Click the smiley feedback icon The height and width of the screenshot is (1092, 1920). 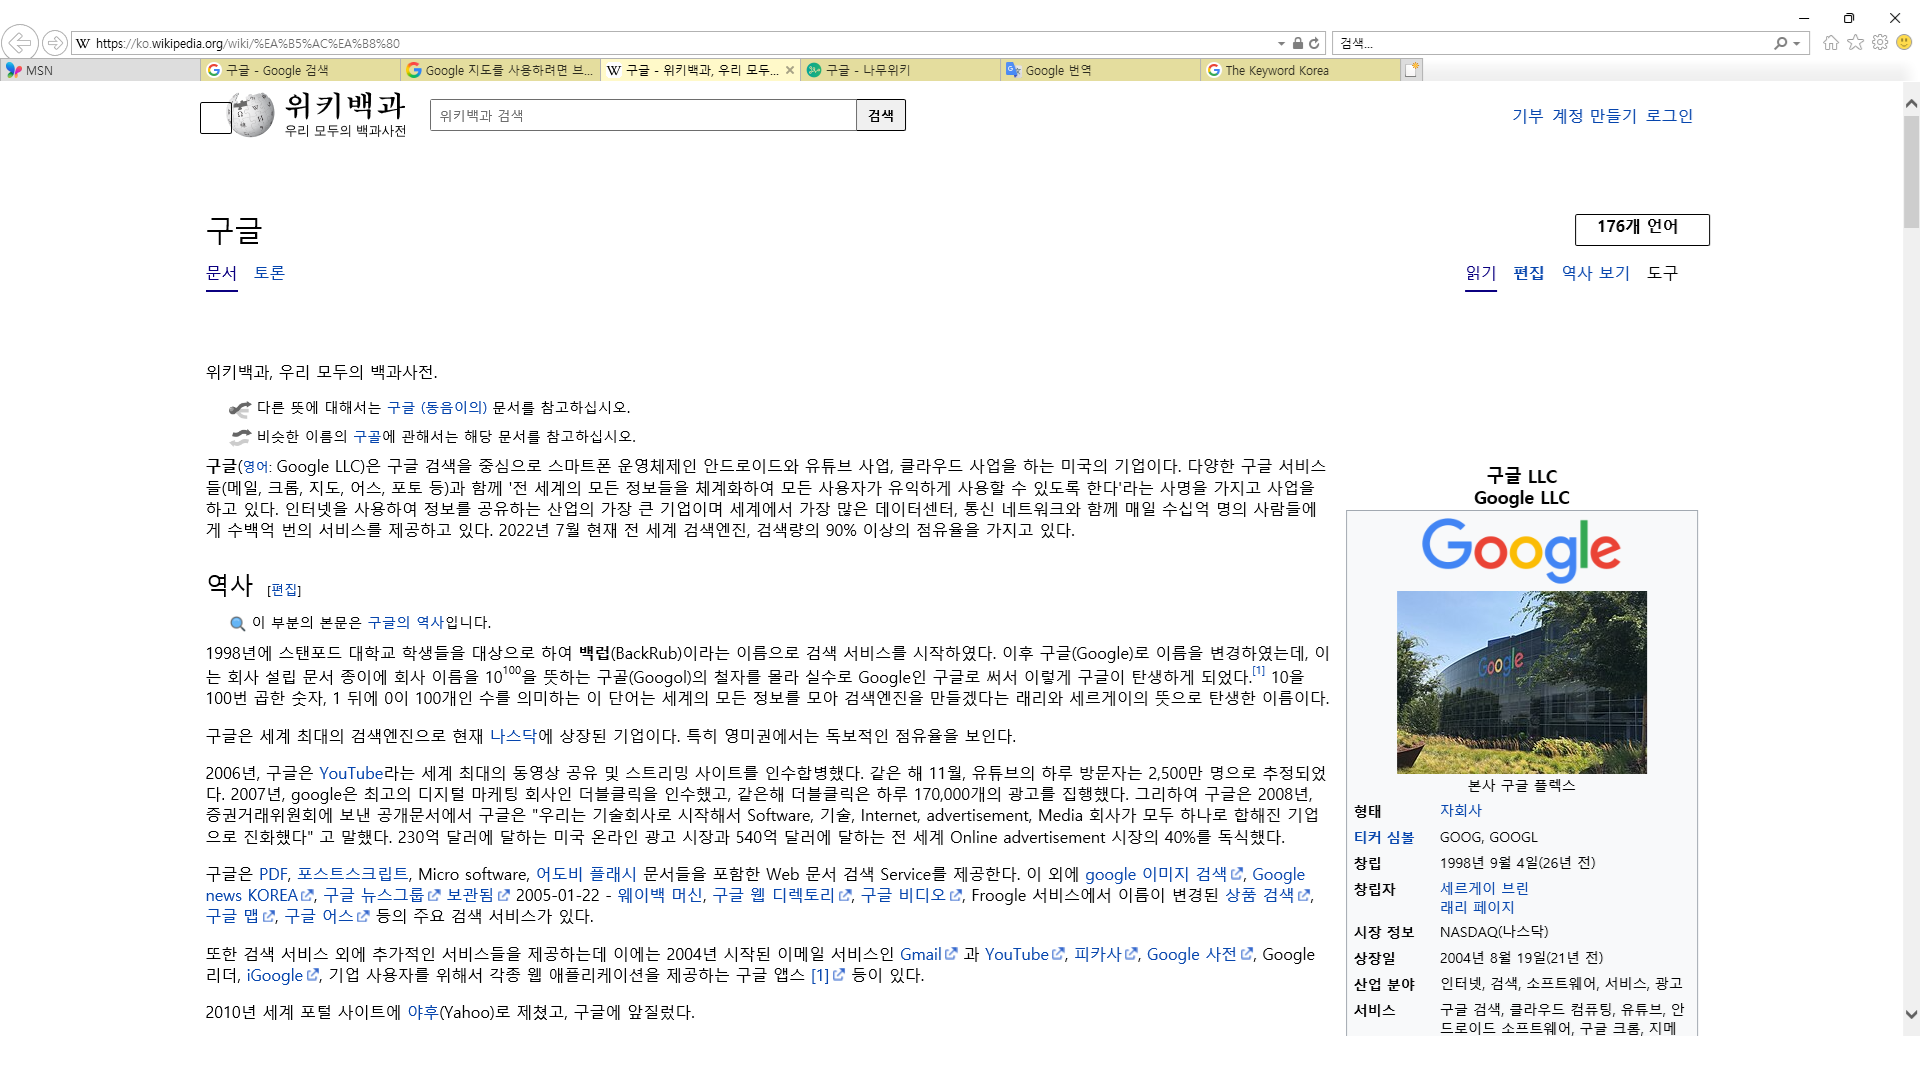1904,43
